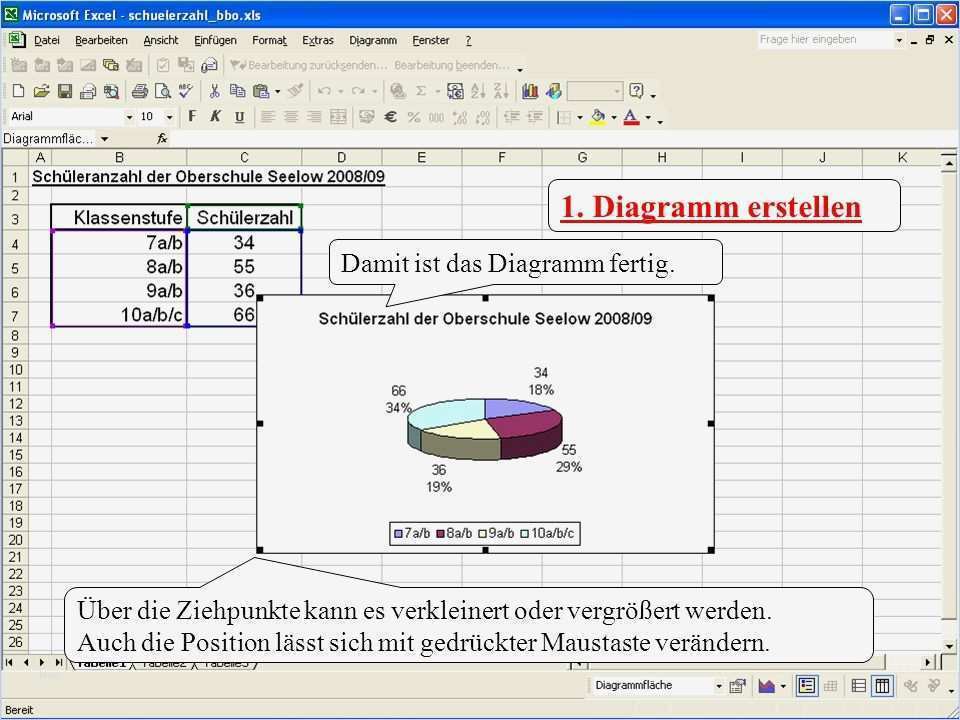Toggle the chart legend visibility

tap(804, 686)
